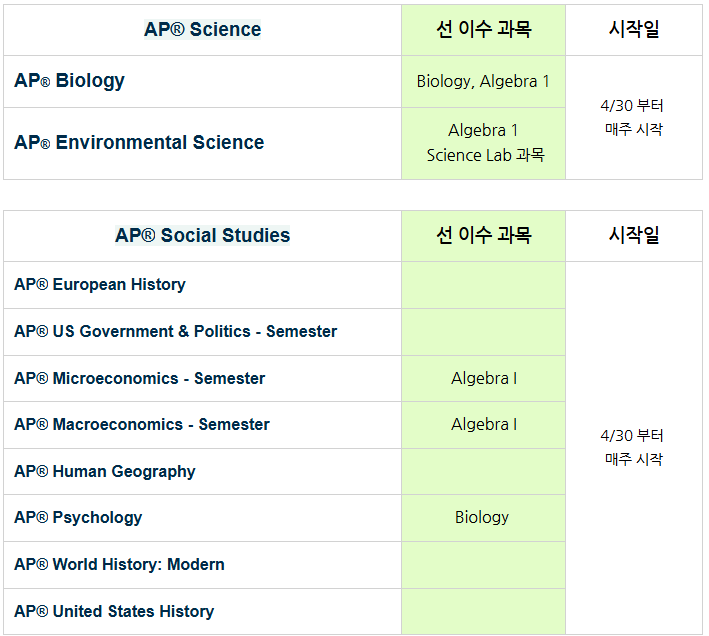Select AP European History course row
The height and width of the screenshot is (636, 709).
(x=100, y=285)
